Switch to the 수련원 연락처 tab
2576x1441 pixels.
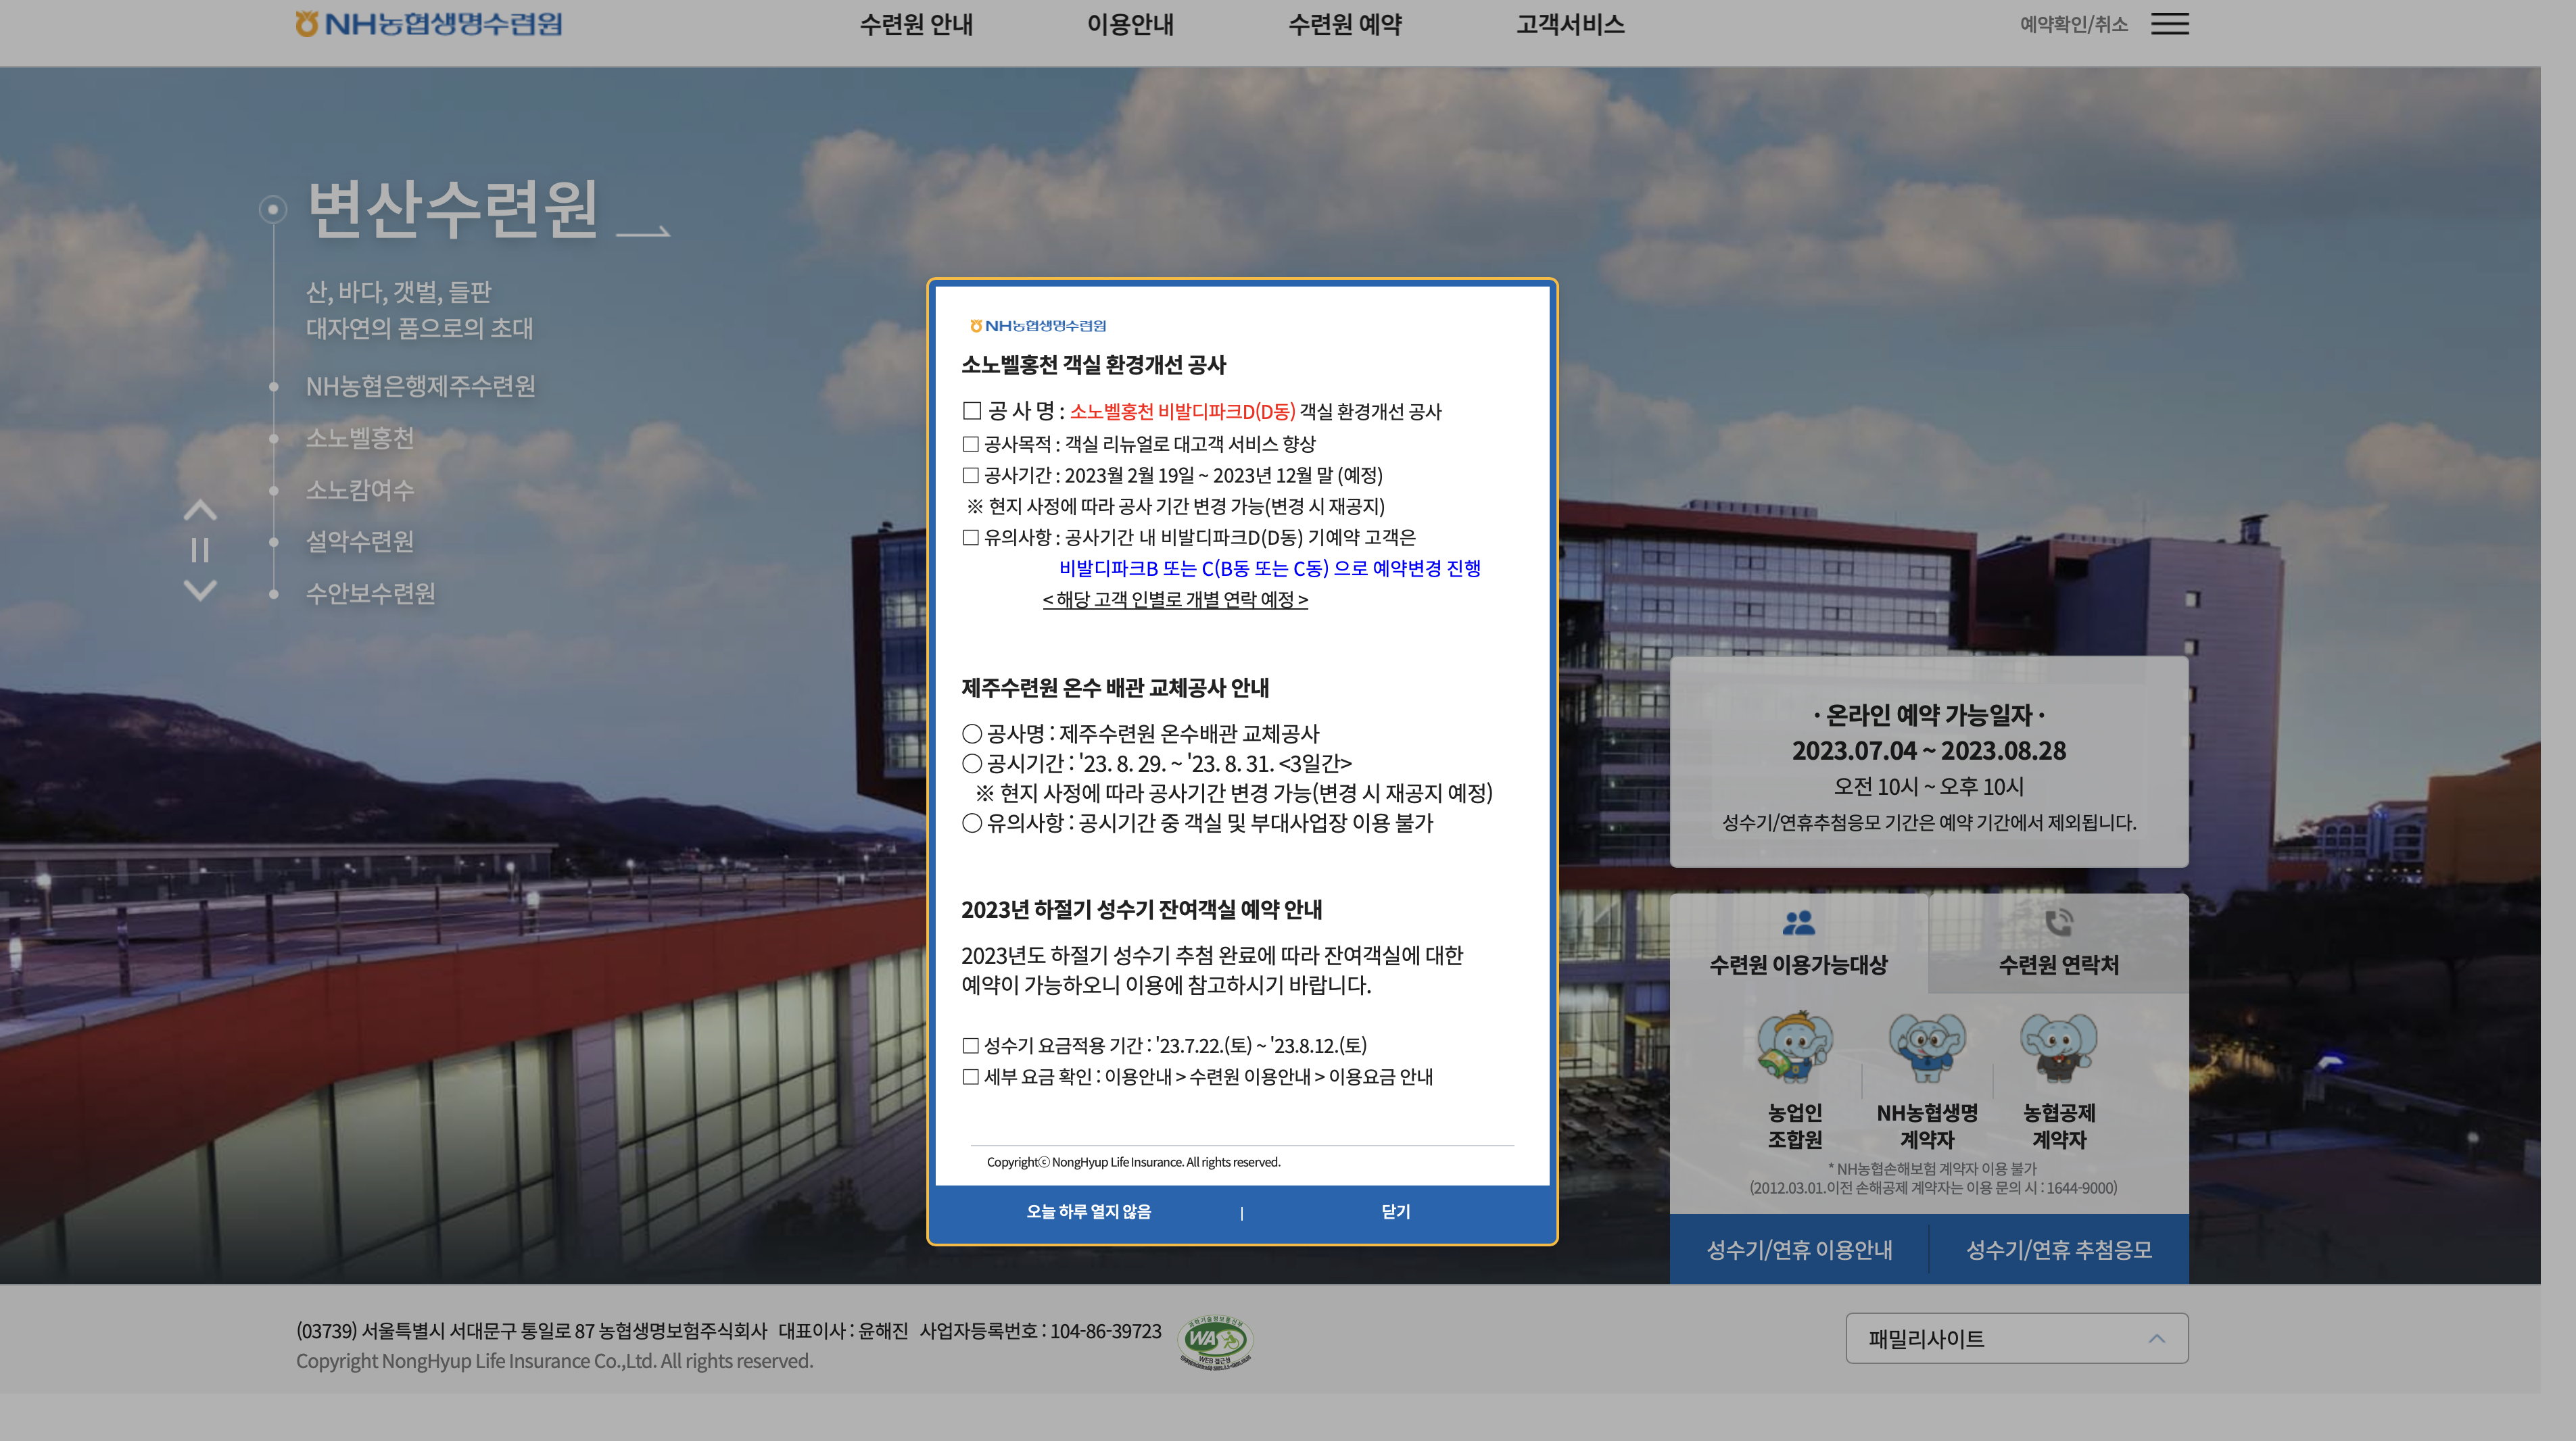tap(2058, 964)
